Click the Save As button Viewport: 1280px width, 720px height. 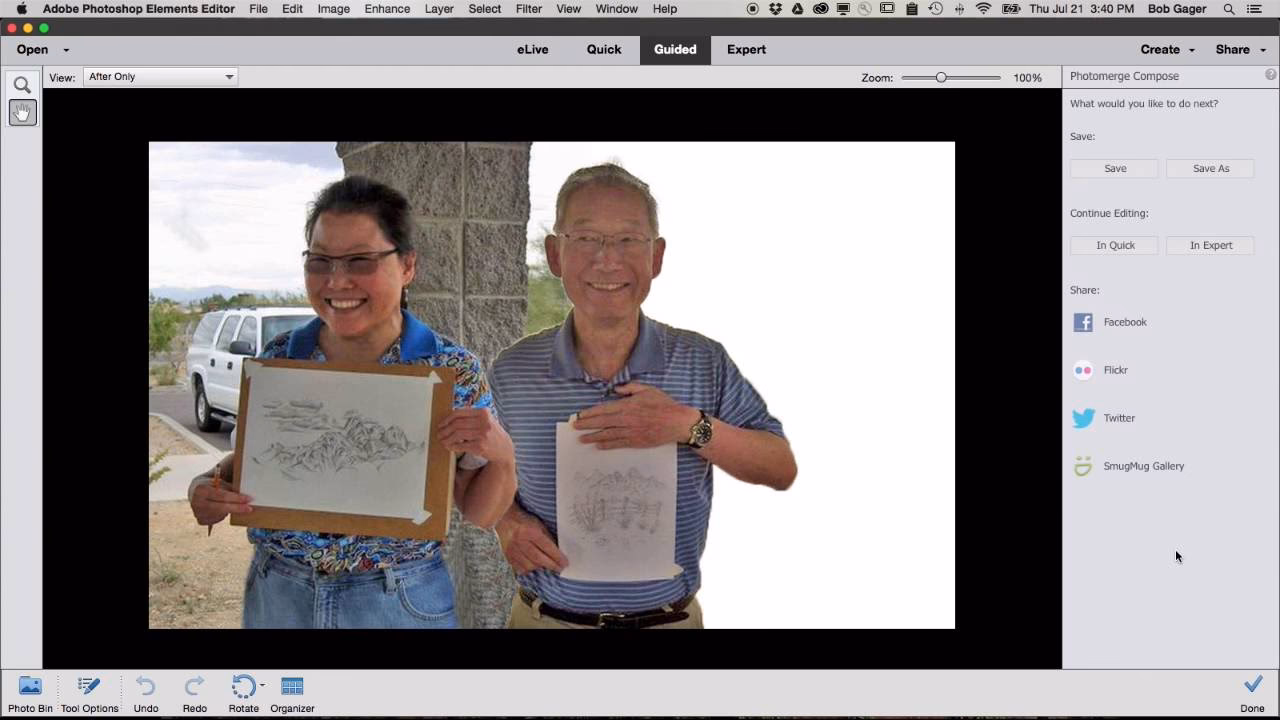[1210, 168]
